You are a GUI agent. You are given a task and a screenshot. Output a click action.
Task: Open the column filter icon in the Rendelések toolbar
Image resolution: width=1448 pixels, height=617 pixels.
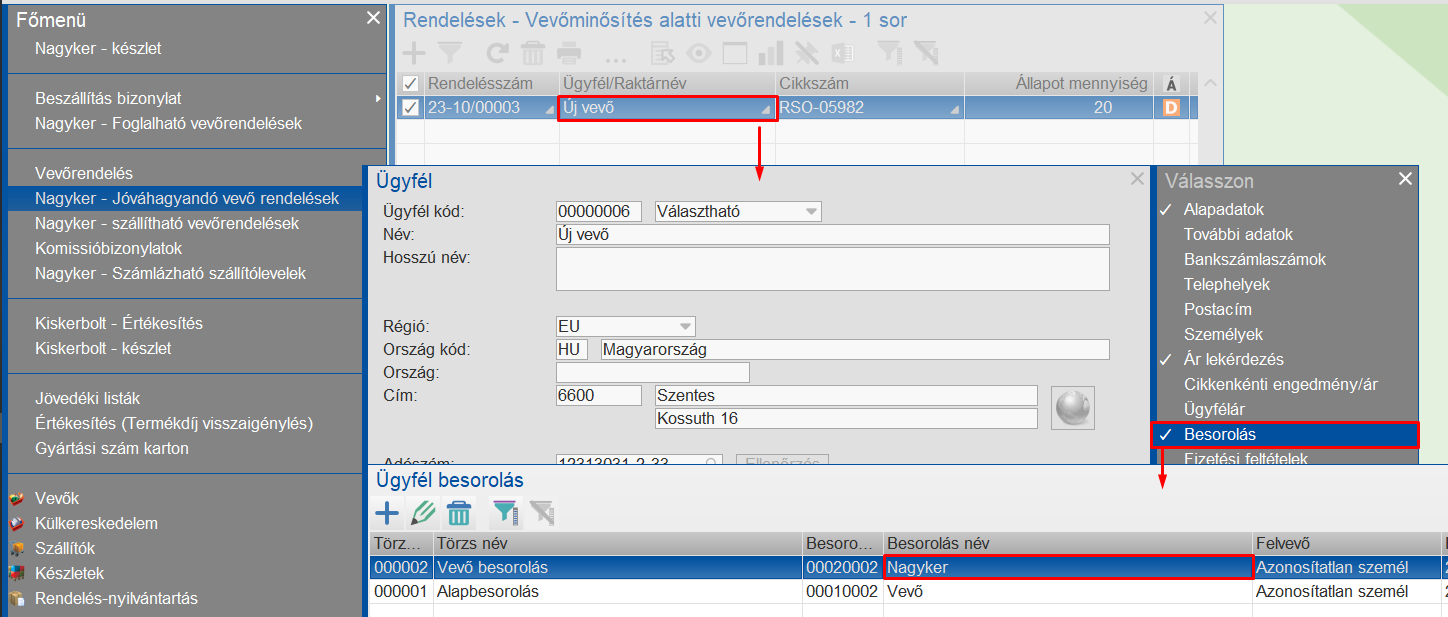point(889,53)
